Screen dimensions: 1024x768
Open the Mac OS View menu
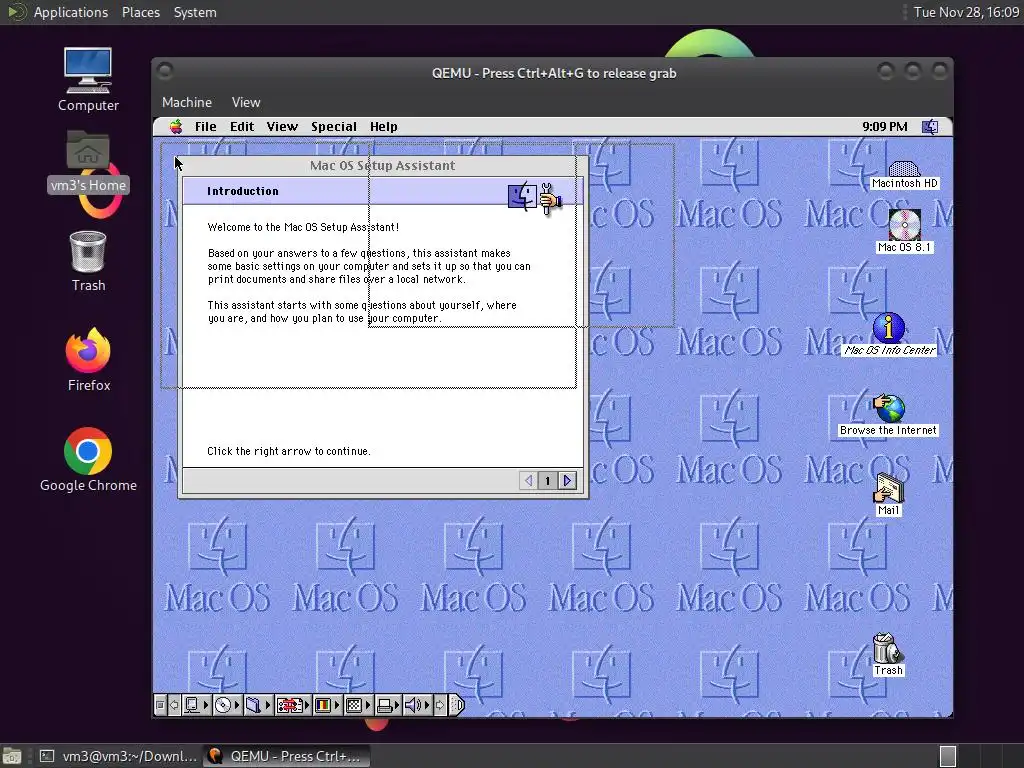click(x=282, y=127)
